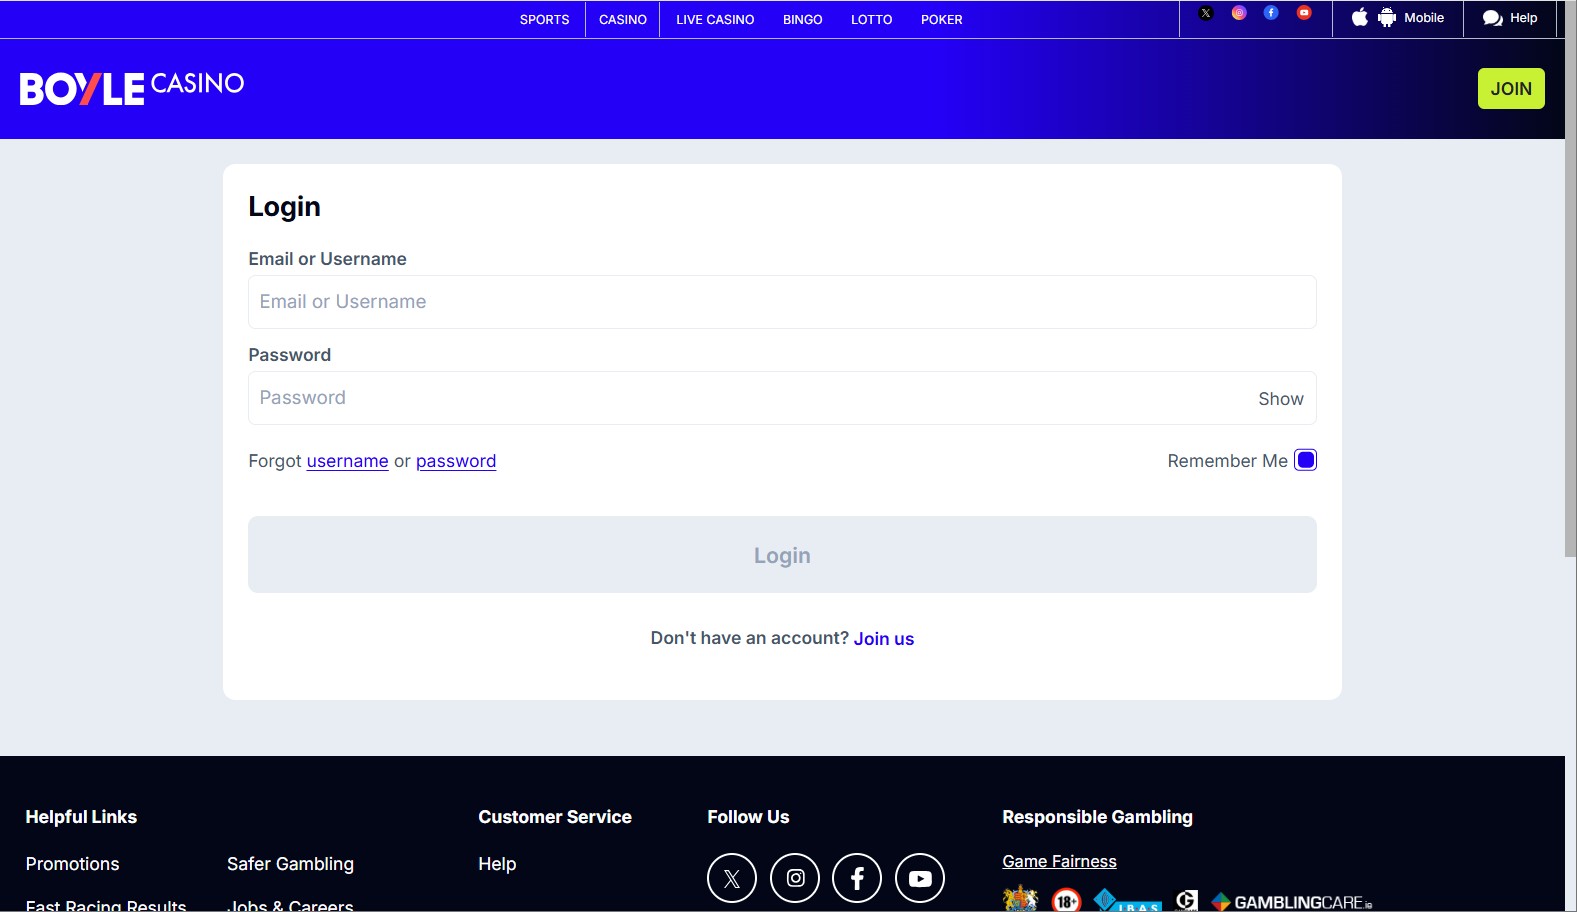Open the X (Twitter) icon in top bar
Viewport: 1577px width, 912px height.
[1206, 13]
